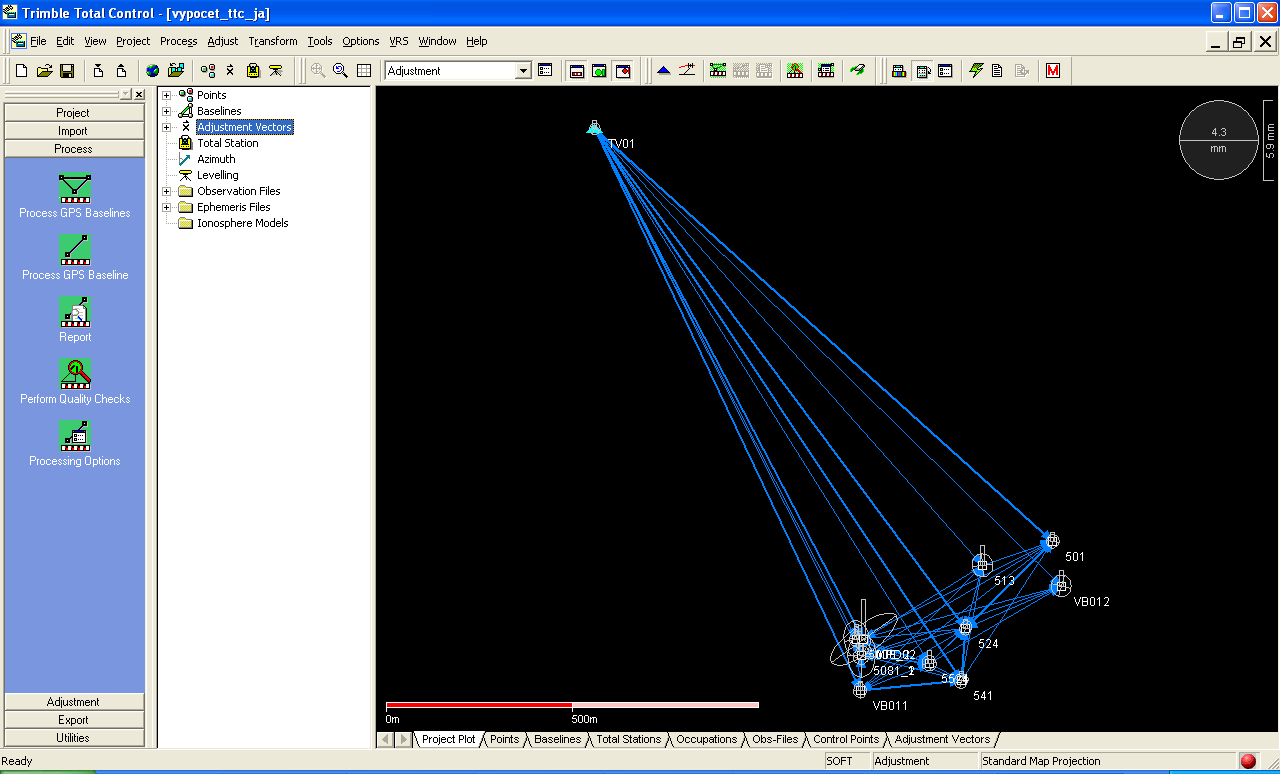This screenshot has height=774, width=1280.
Task: Click the green lightning bolt icon
Action: tap(976, 71)
